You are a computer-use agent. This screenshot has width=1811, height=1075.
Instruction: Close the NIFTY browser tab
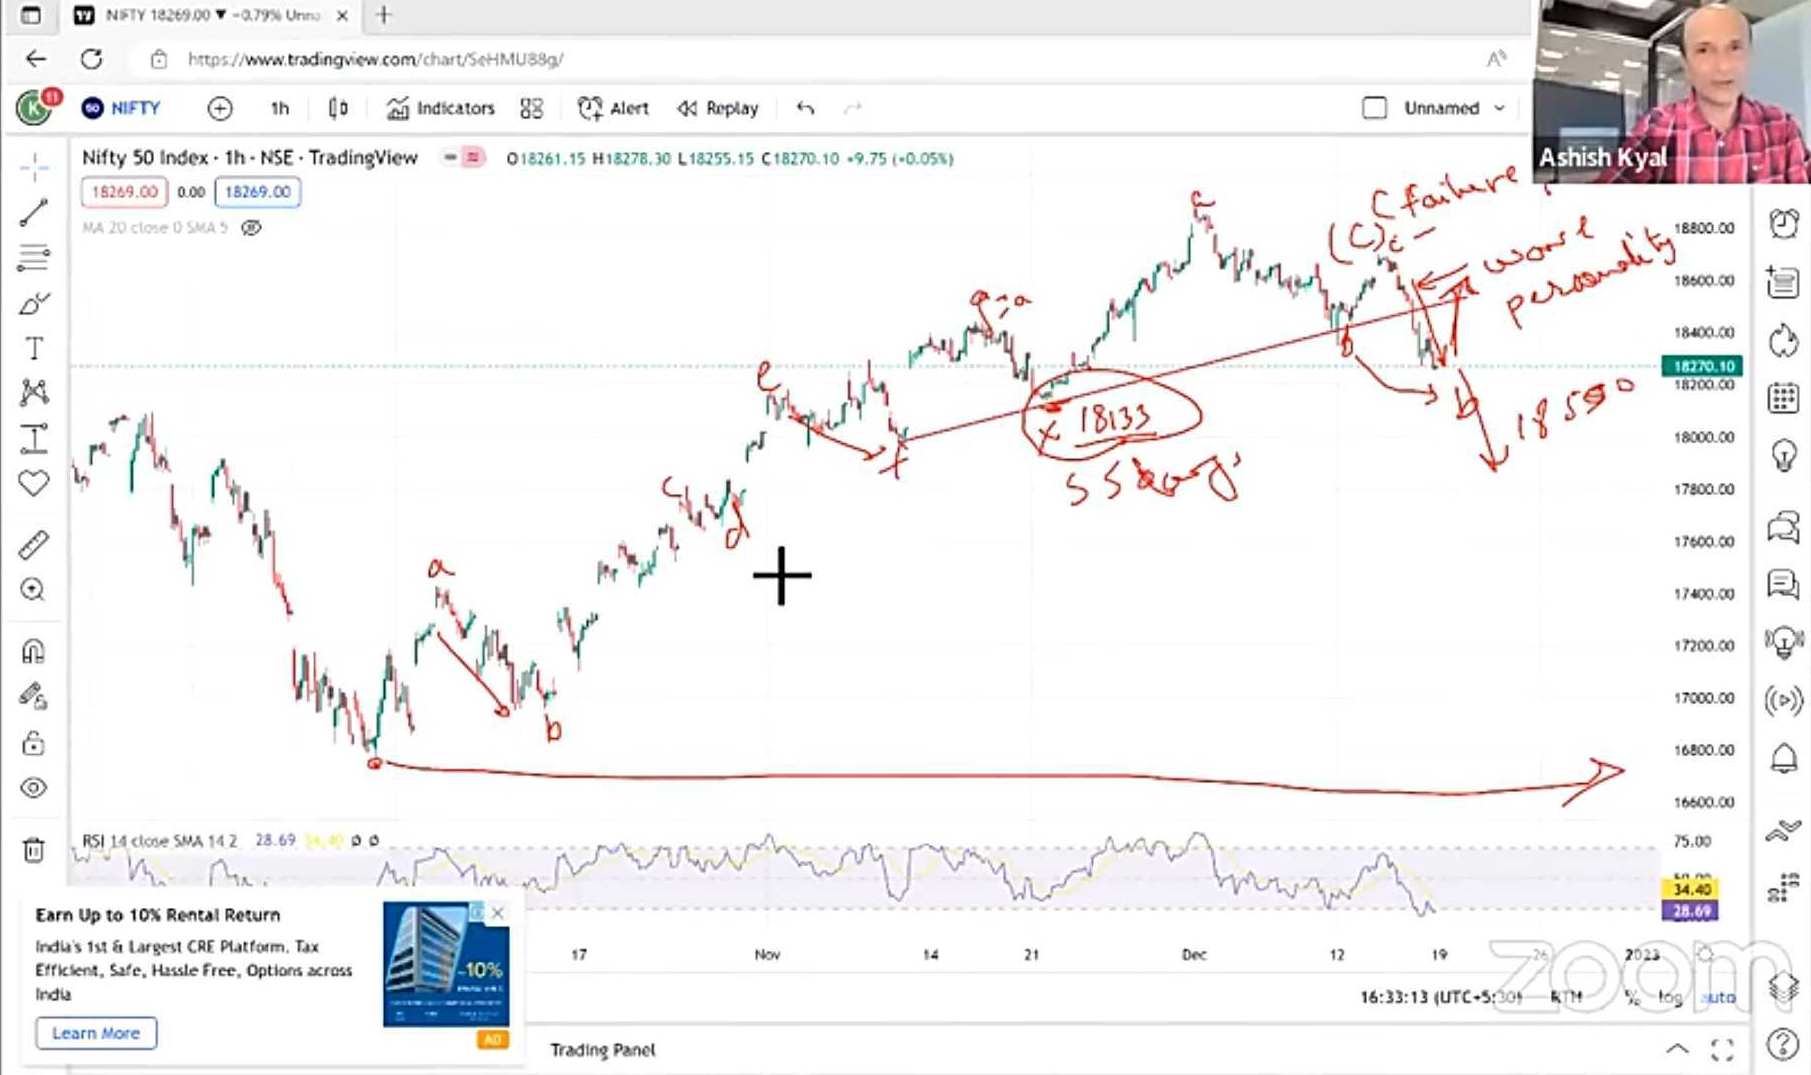pyautogui.click(x=342, y=15)
